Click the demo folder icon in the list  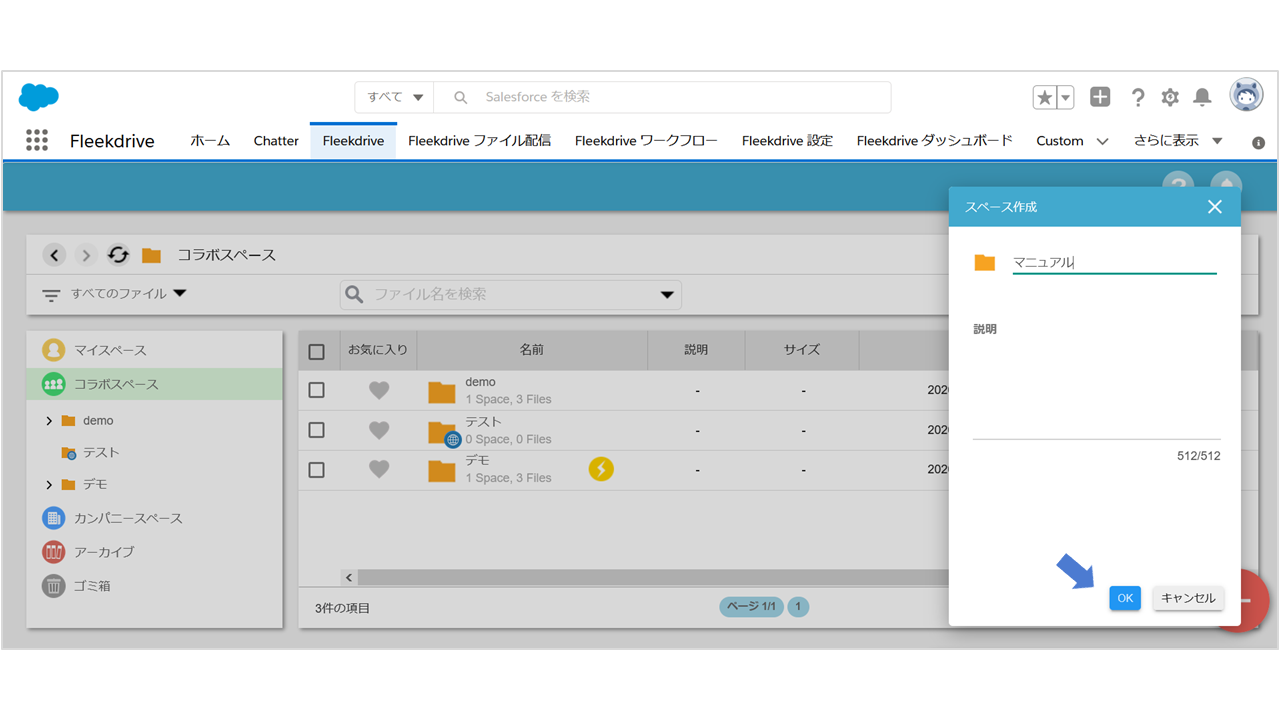pyautogui.click(x=442, y=391)
